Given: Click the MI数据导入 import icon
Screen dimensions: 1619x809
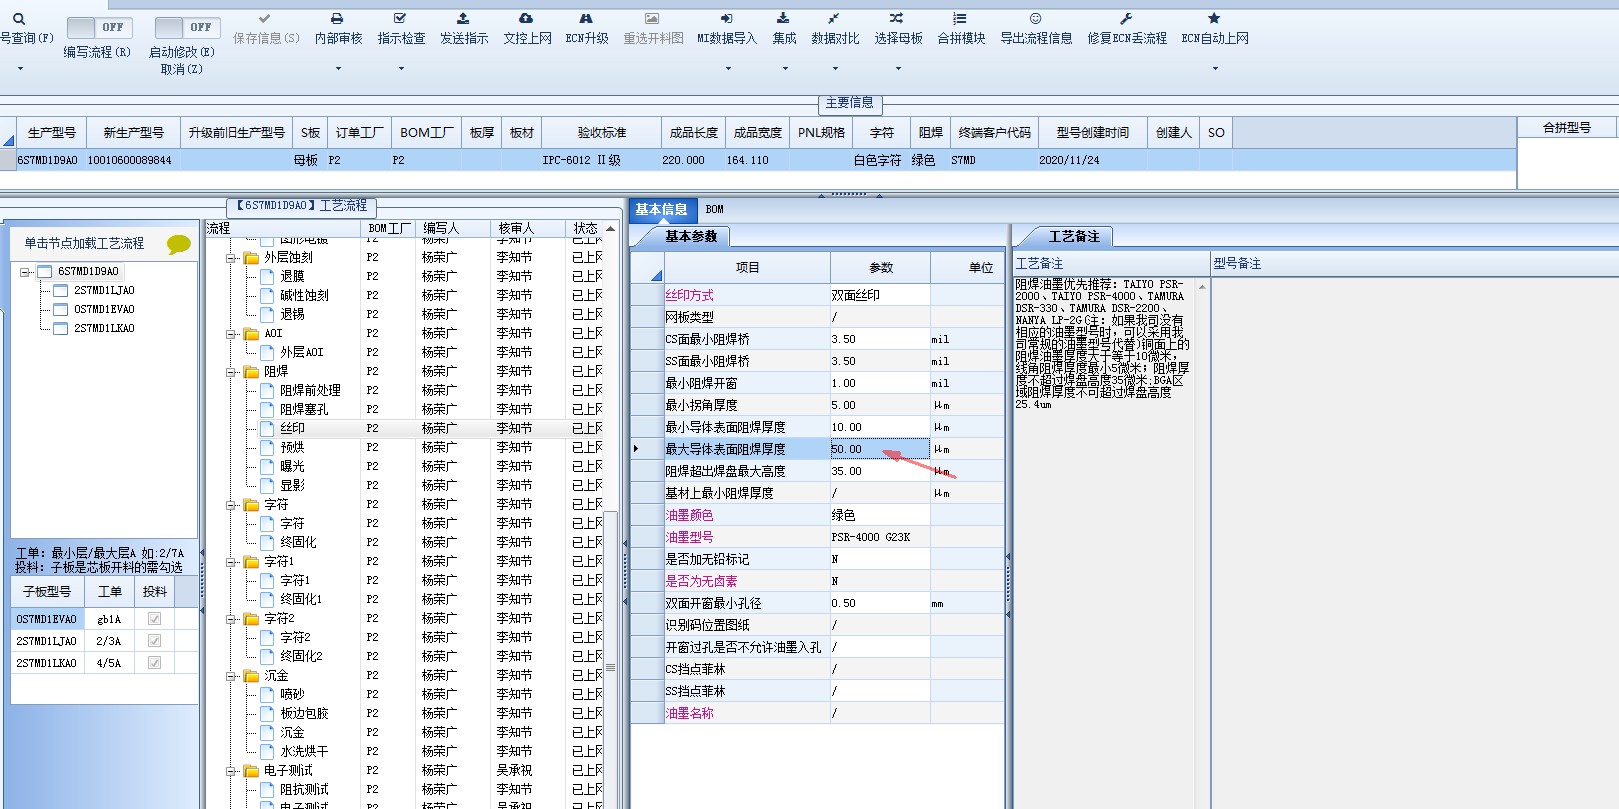Looking at the screenshot, I should point(727,19).
